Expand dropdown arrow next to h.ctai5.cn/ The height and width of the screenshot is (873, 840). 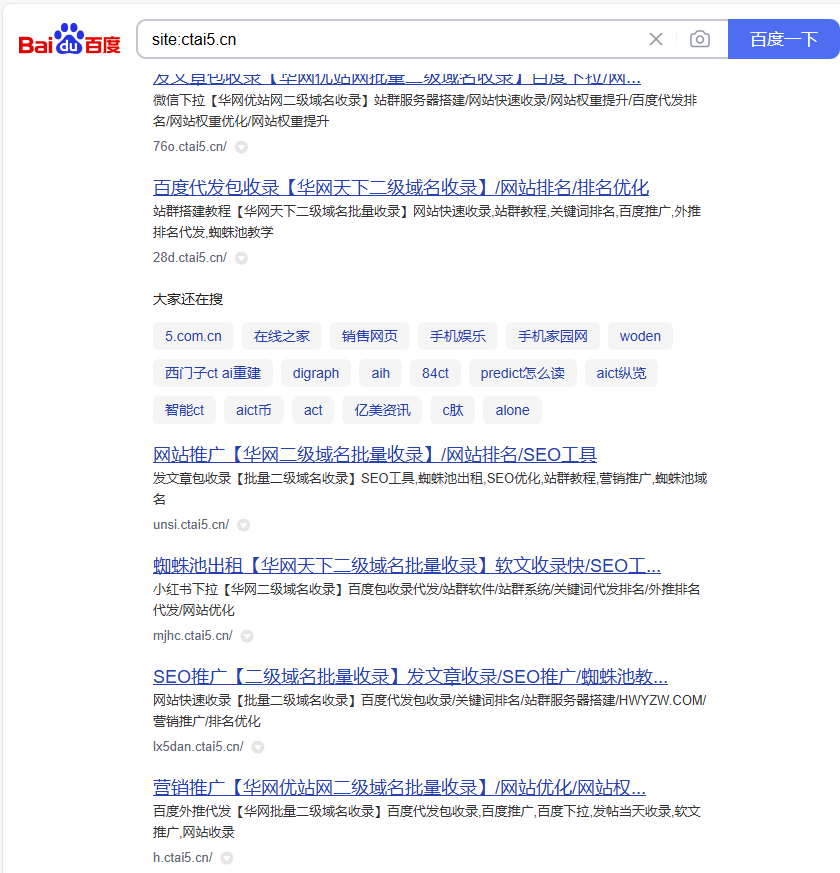point(227,858)
